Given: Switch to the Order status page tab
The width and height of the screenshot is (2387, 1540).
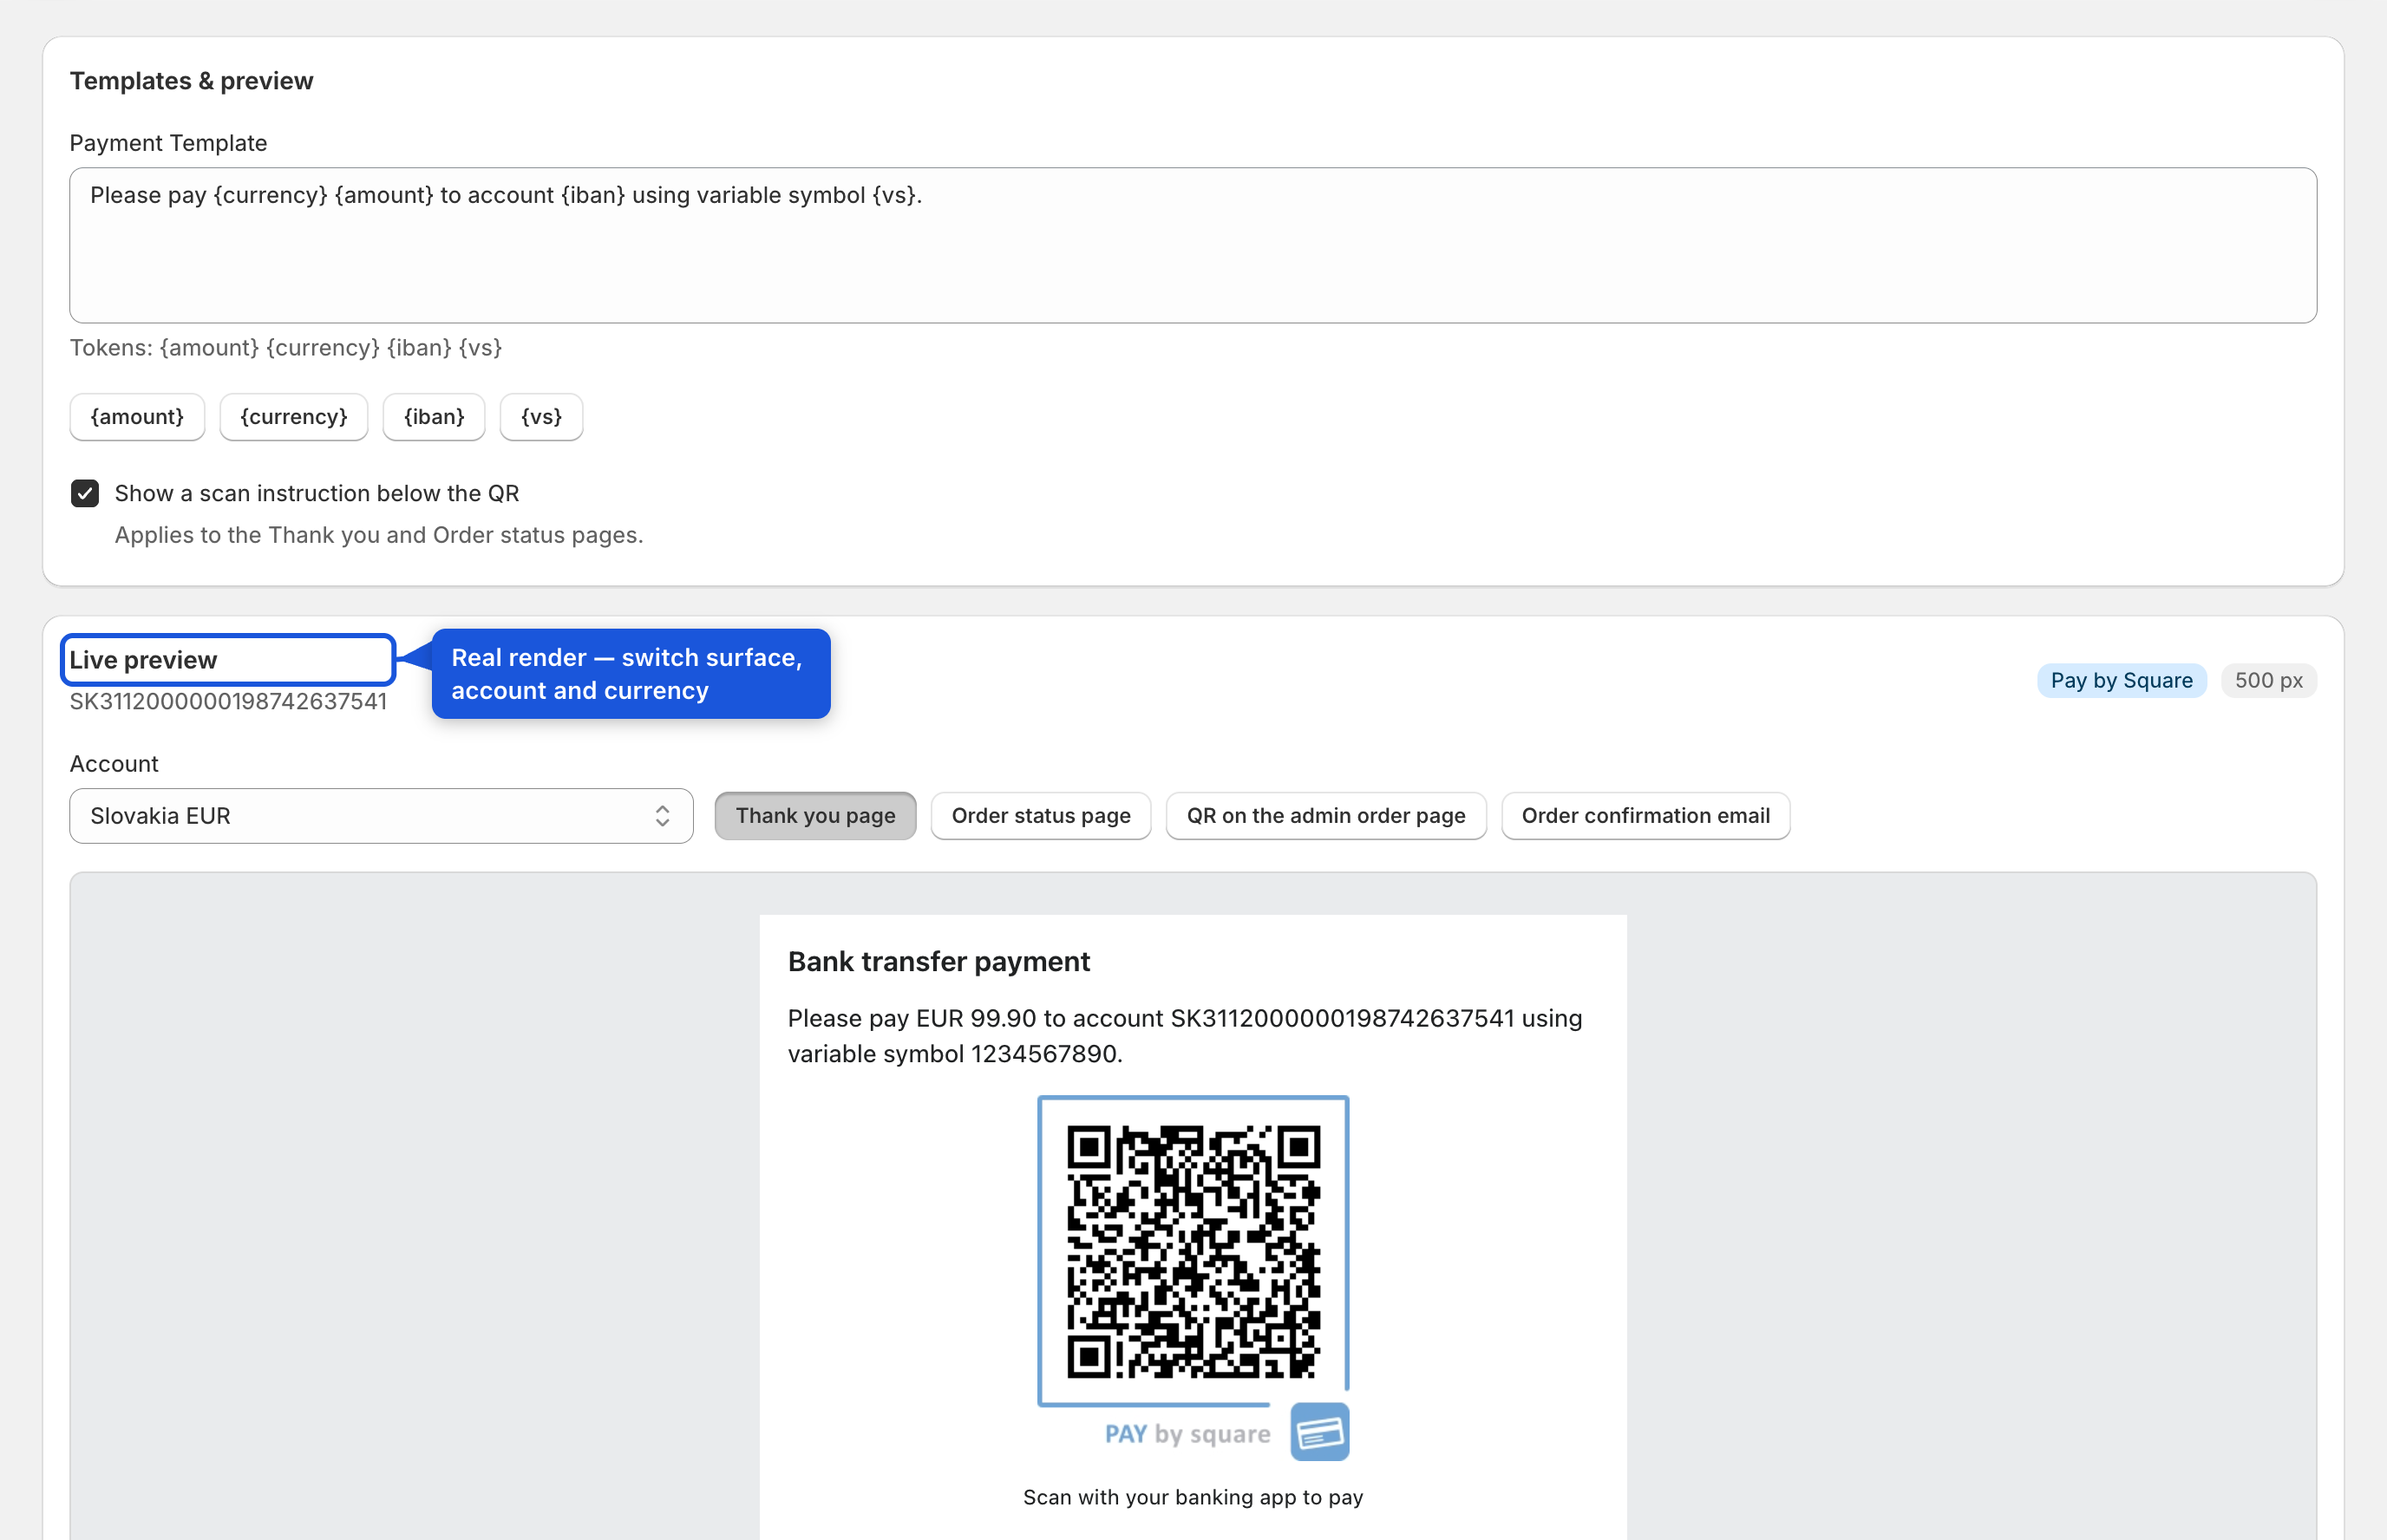Looking at the screenshot, I should [1041, 816].
